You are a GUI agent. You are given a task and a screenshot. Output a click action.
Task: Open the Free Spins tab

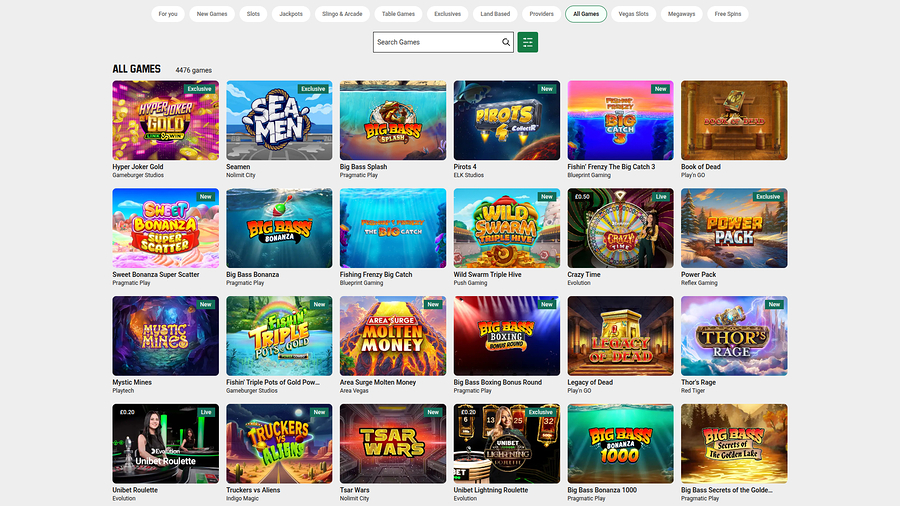728,14
